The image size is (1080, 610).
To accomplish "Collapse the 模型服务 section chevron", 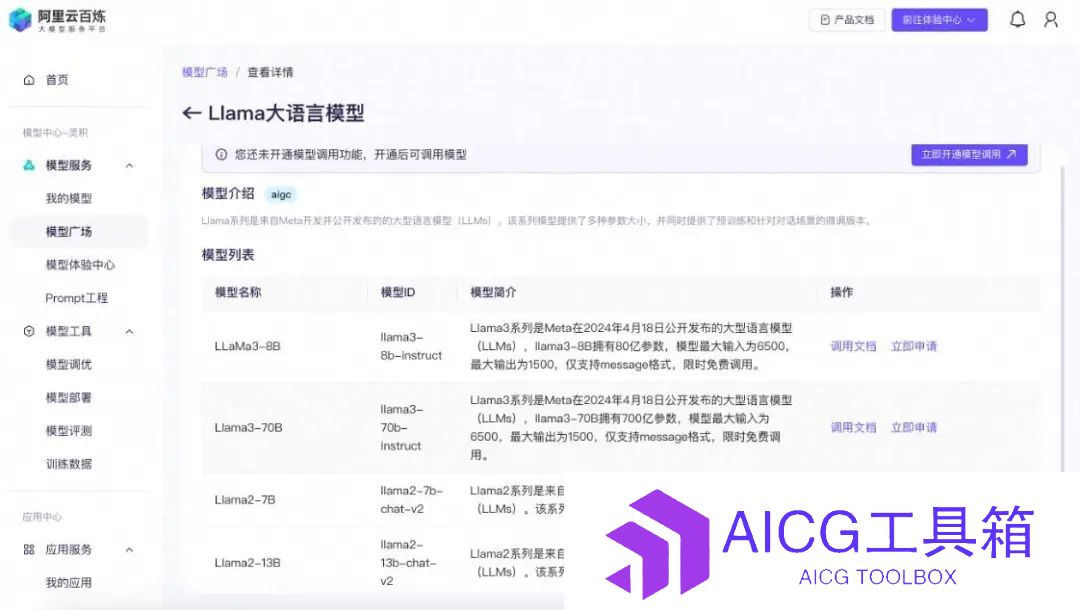I will coord(129,165).
